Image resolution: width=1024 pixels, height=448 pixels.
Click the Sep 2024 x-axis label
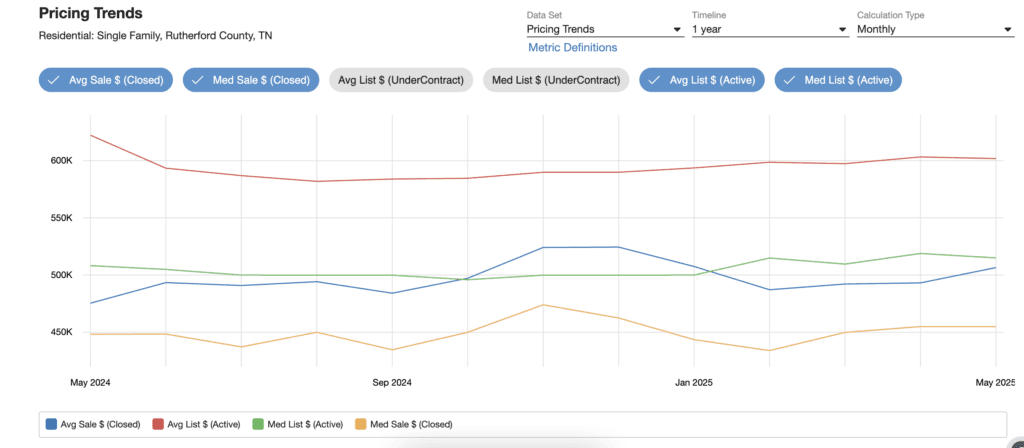[392, 382]
